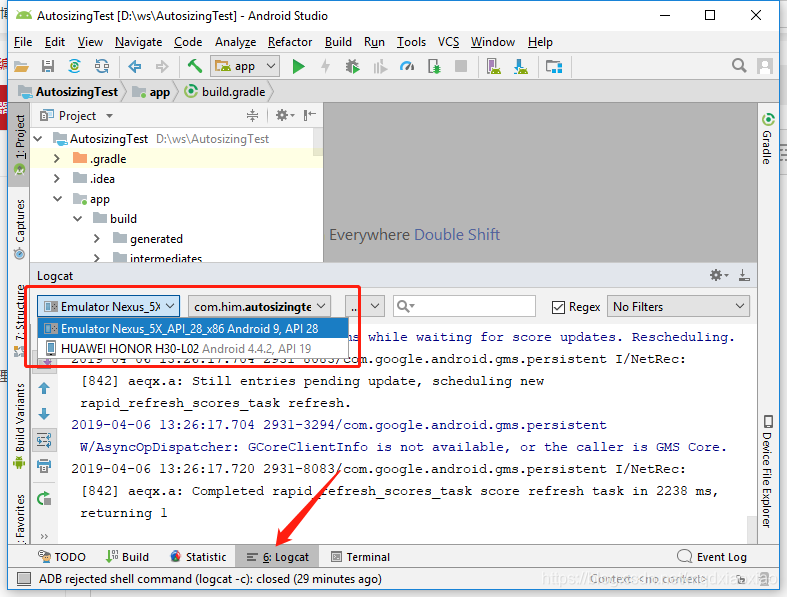Collapse the app module tree node
787x597 pixels.
tap(58, 199)
